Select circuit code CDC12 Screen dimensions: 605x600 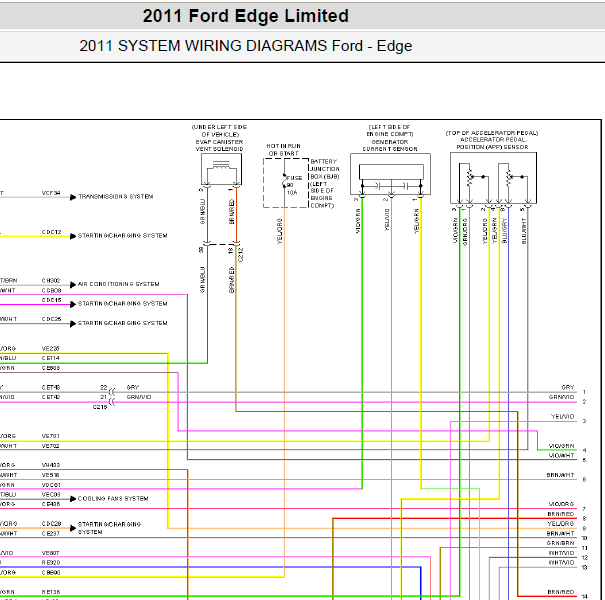pos(51,232)
